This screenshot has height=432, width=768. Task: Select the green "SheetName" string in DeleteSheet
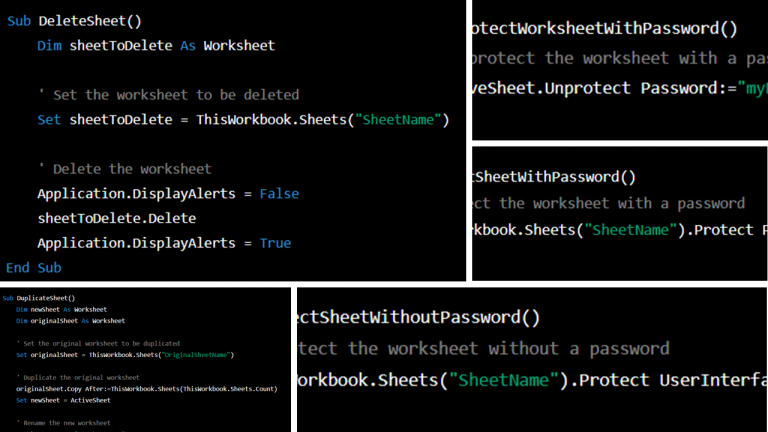point(398,120)
